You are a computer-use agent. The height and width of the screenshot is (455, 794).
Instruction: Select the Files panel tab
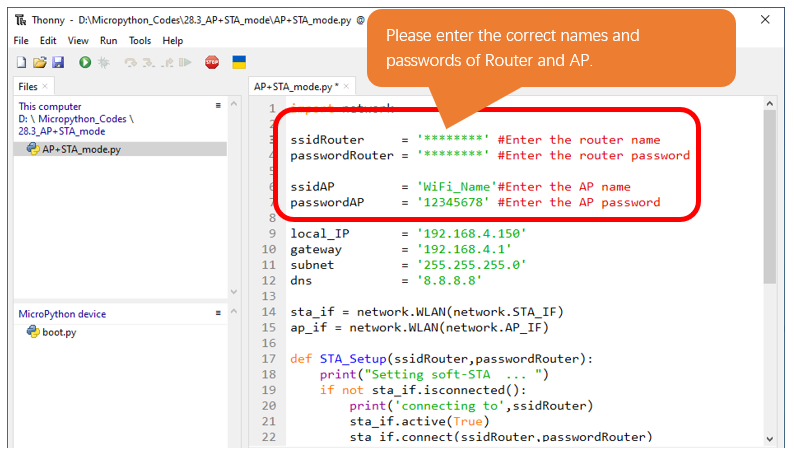[x=28, y=87]
